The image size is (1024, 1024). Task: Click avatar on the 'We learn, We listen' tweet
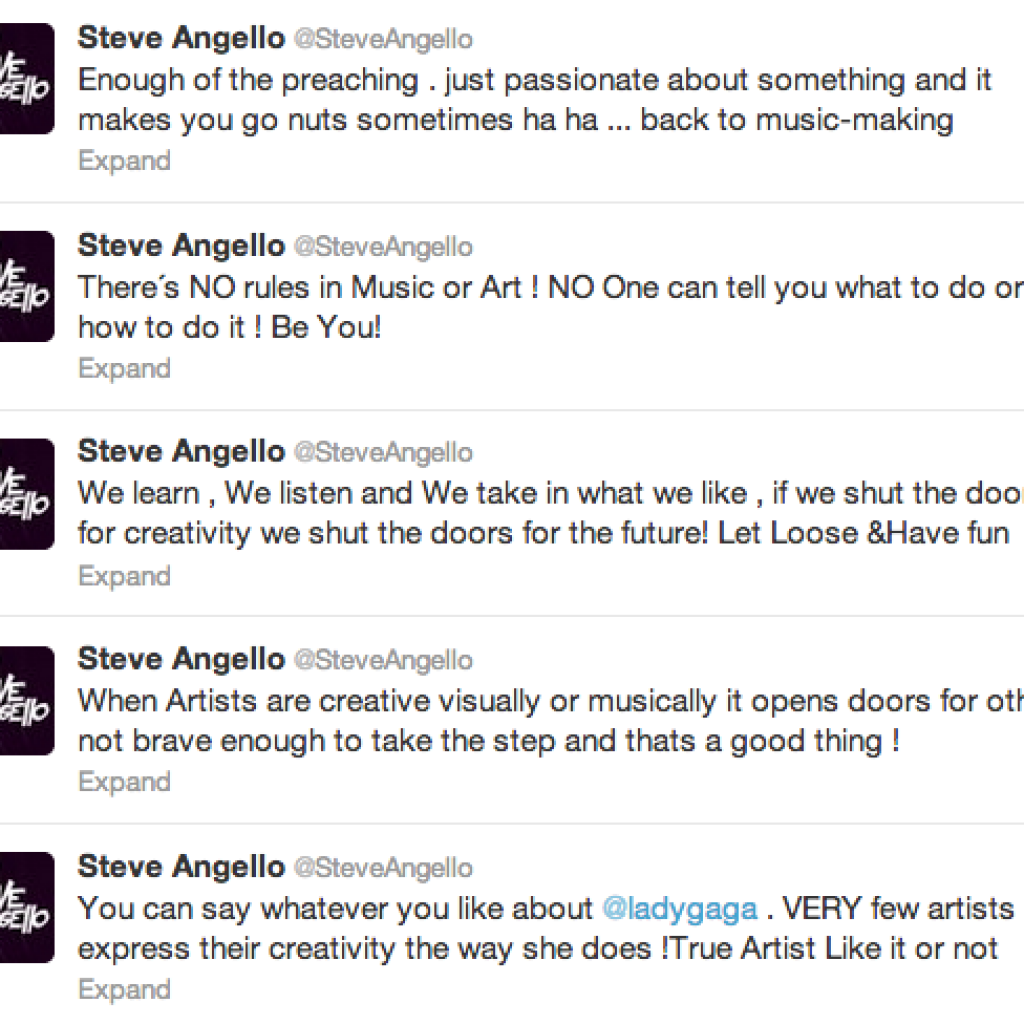click(x=26, y=493)
